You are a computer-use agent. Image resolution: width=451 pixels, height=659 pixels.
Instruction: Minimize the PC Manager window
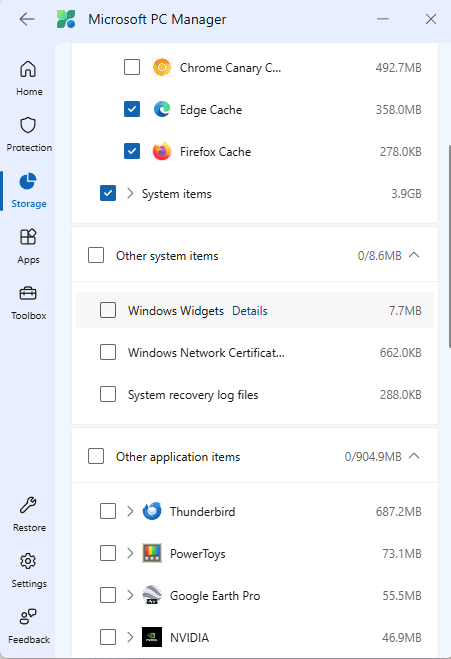382,19
